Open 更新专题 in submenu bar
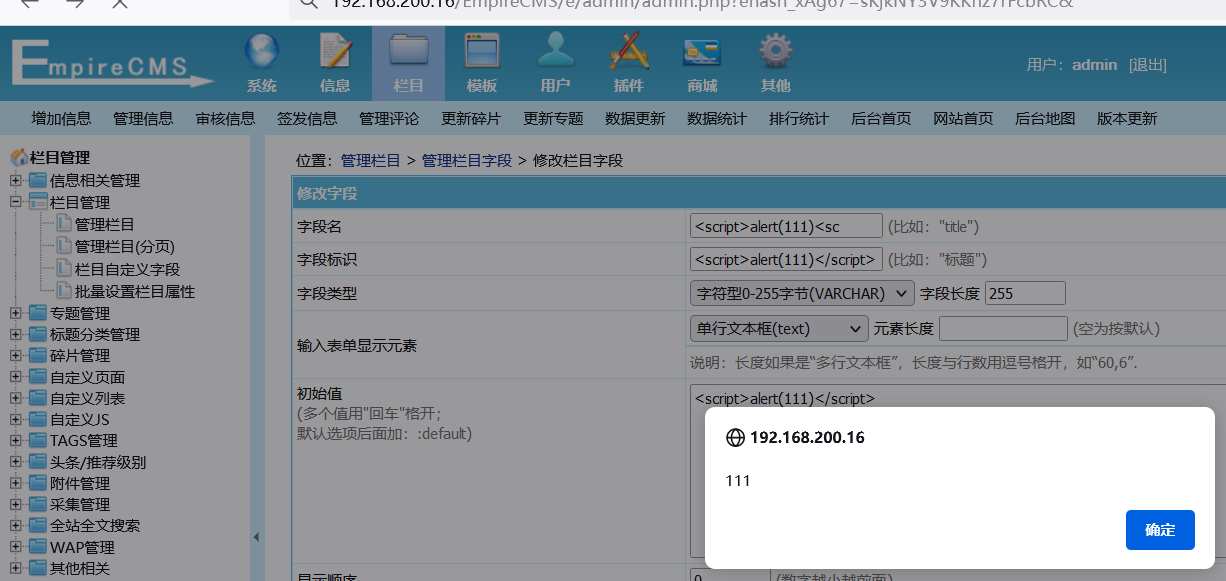The height and width of the screenshot is (581, 1226). tap(553, 119)
